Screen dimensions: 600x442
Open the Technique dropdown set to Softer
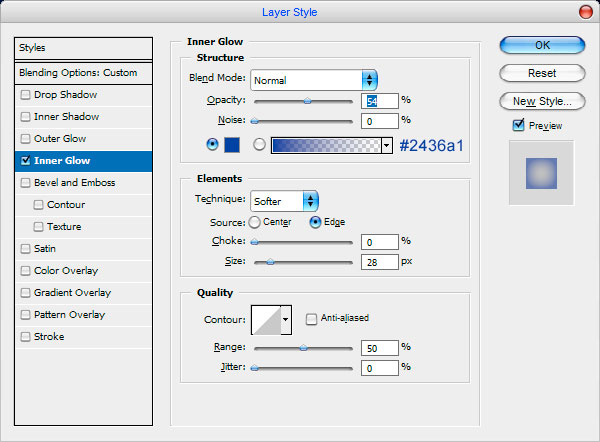[x=284, y=201]
